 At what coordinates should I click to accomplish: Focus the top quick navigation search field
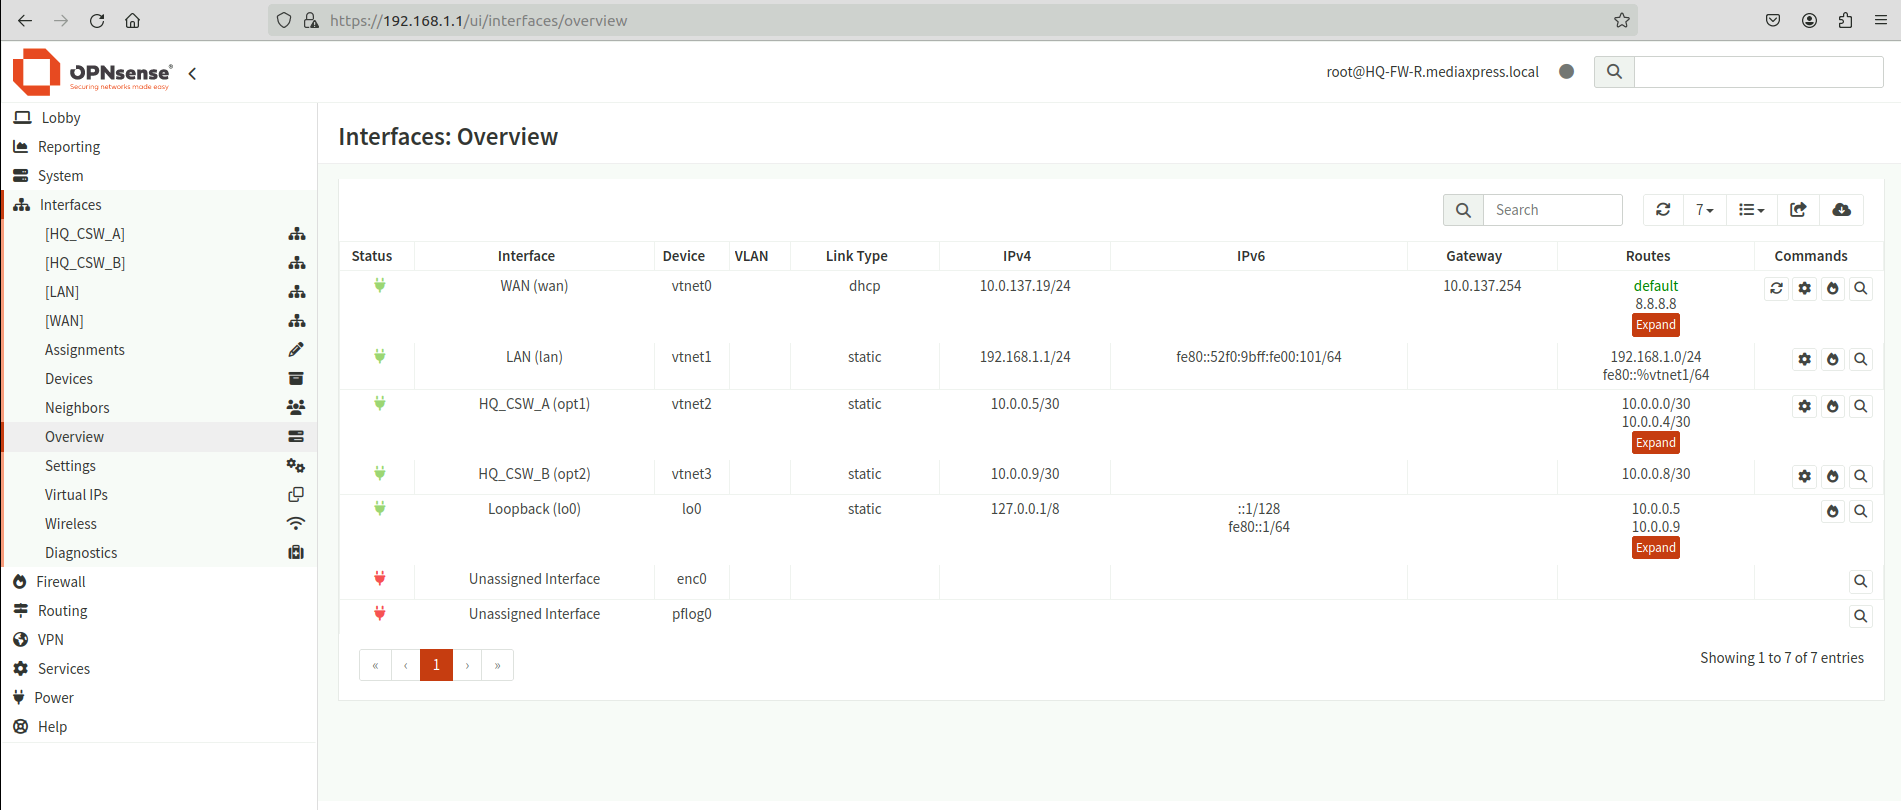pos(1758,72)
